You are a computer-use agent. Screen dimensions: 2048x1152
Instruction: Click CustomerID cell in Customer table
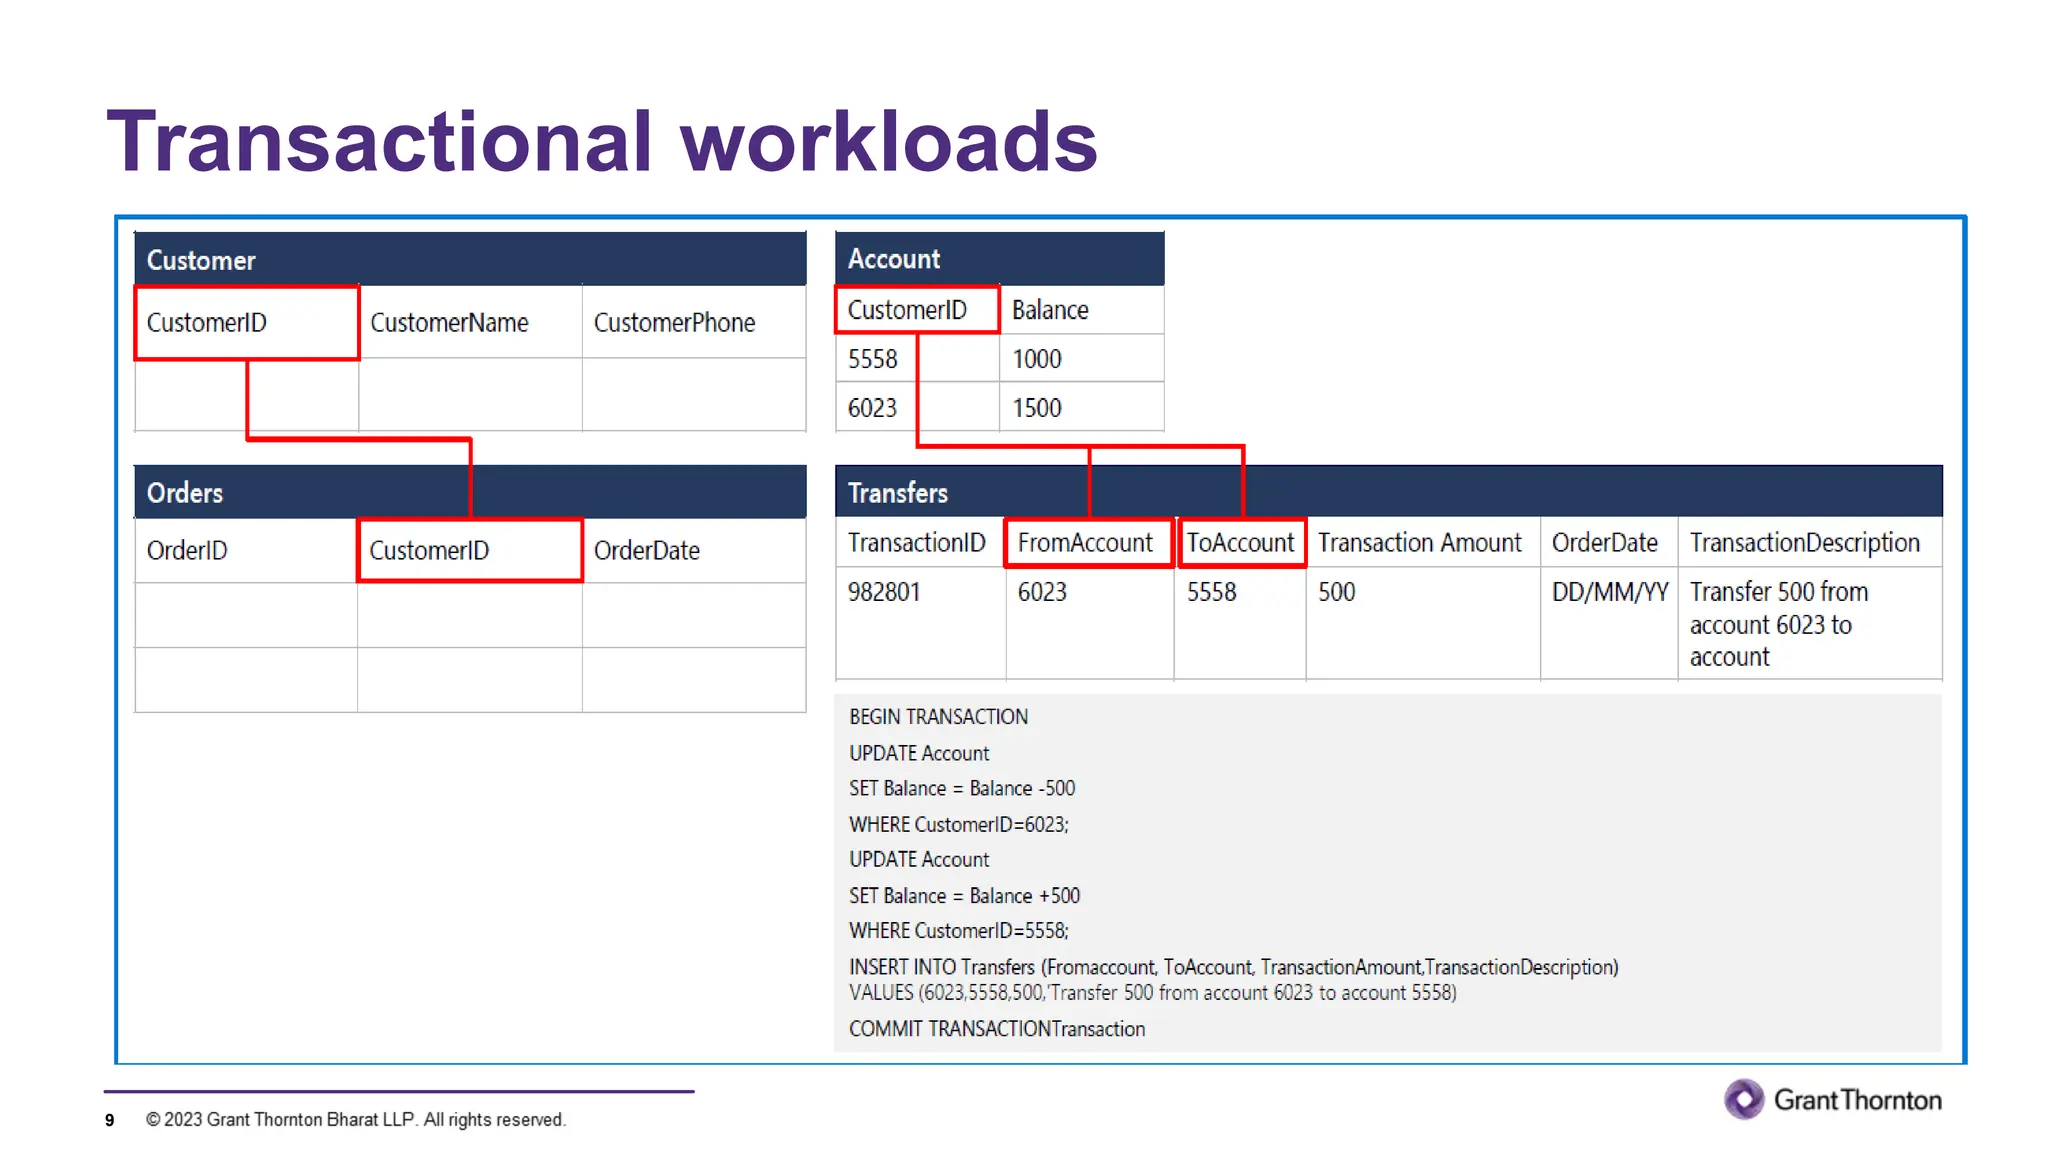[246, 323]
